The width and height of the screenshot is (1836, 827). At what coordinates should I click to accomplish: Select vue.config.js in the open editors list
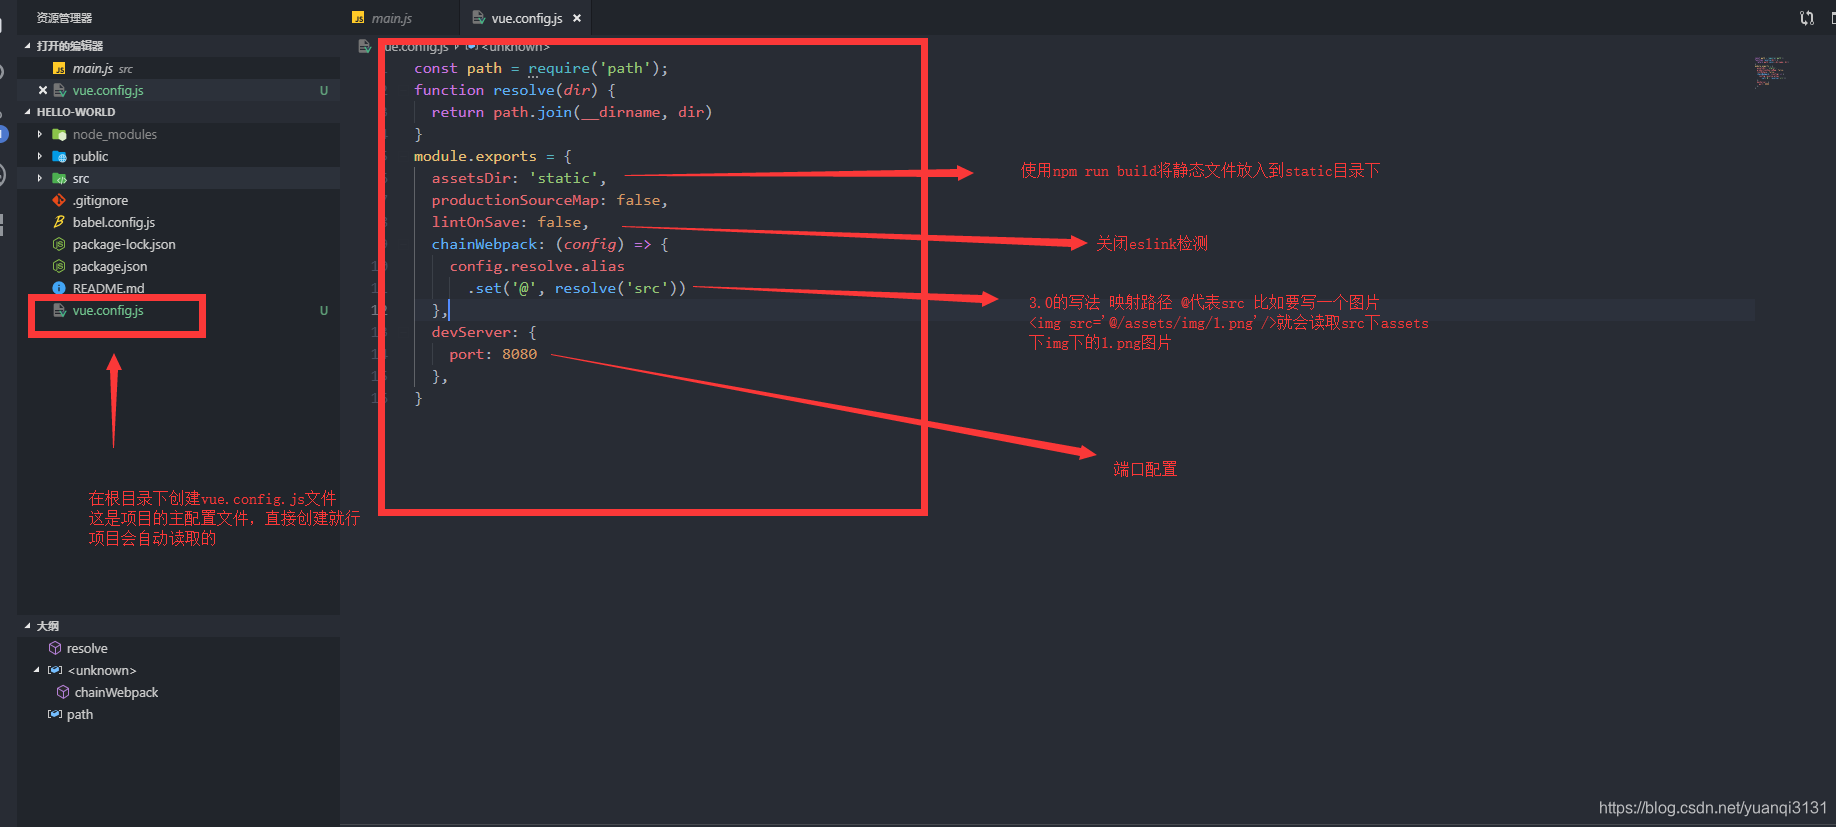pyautogui.click(x=108, y=90)
